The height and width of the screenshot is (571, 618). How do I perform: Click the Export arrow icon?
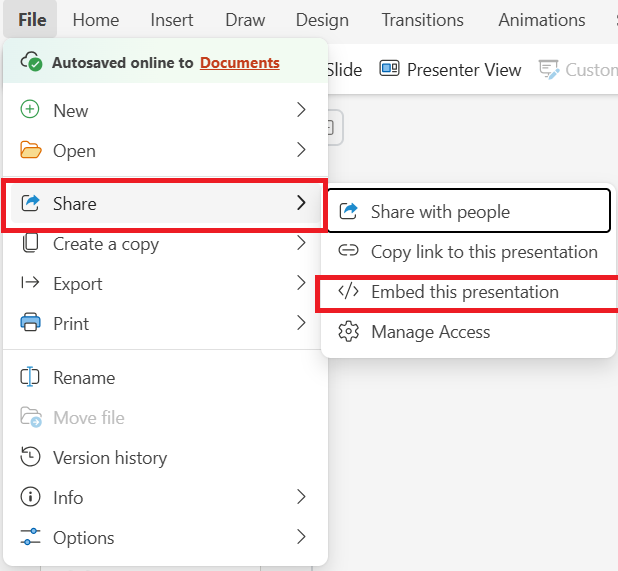[30, 282]
